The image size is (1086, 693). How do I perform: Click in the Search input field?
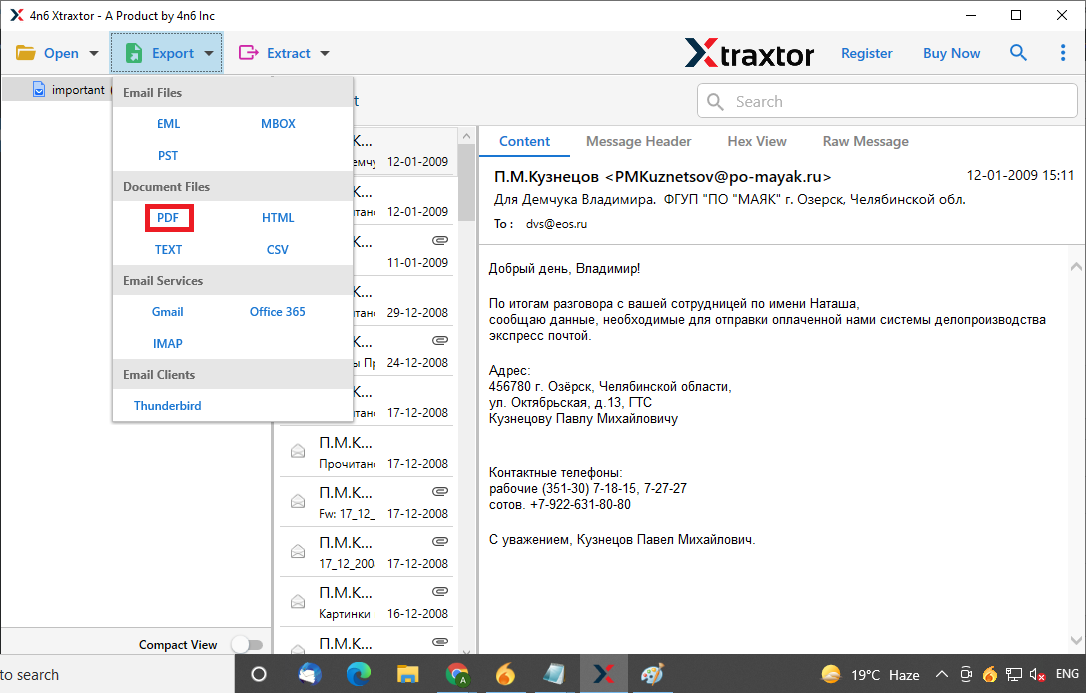pos(888,102)
